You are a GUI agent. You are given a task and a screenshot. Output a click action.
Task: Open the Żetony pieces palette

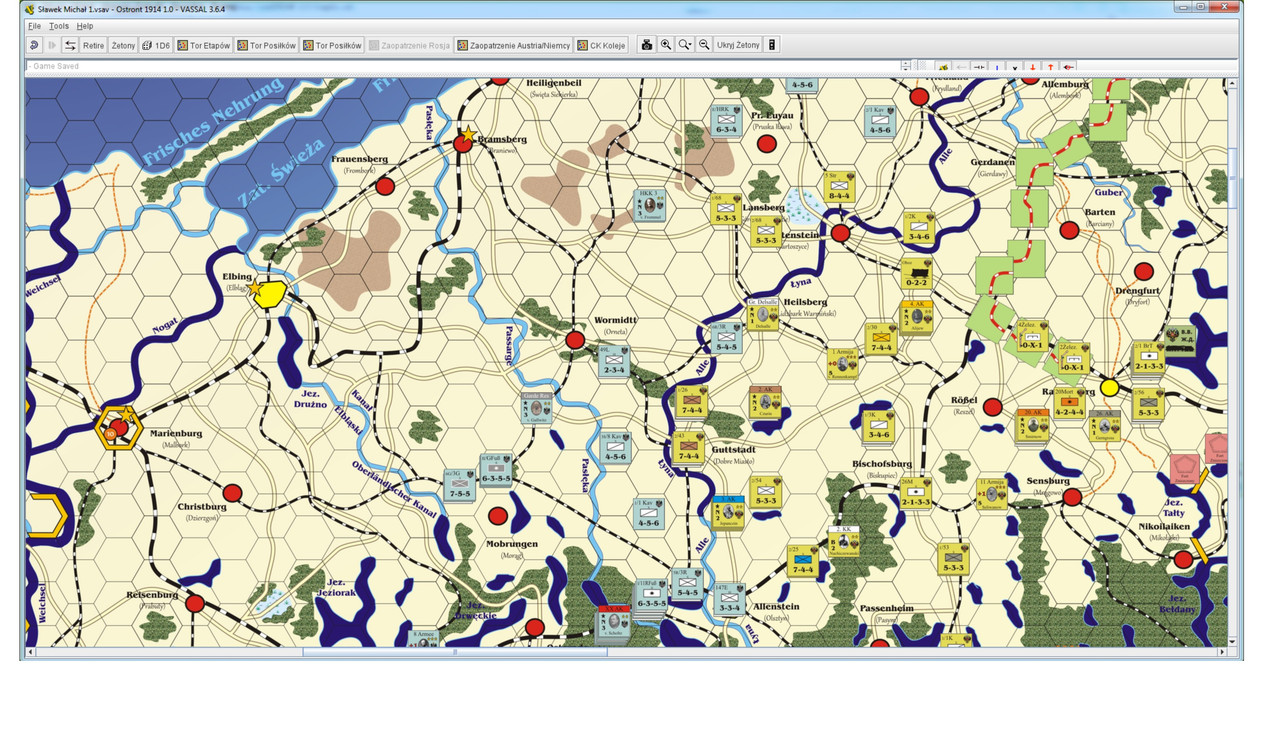(123, 45)
